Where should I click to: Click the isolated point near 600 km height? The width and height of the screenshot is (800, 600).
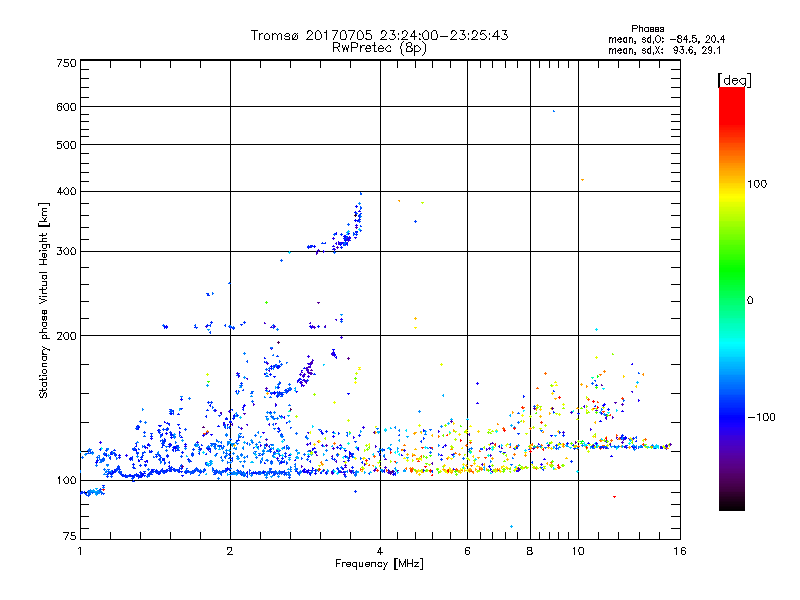(554, 111)
